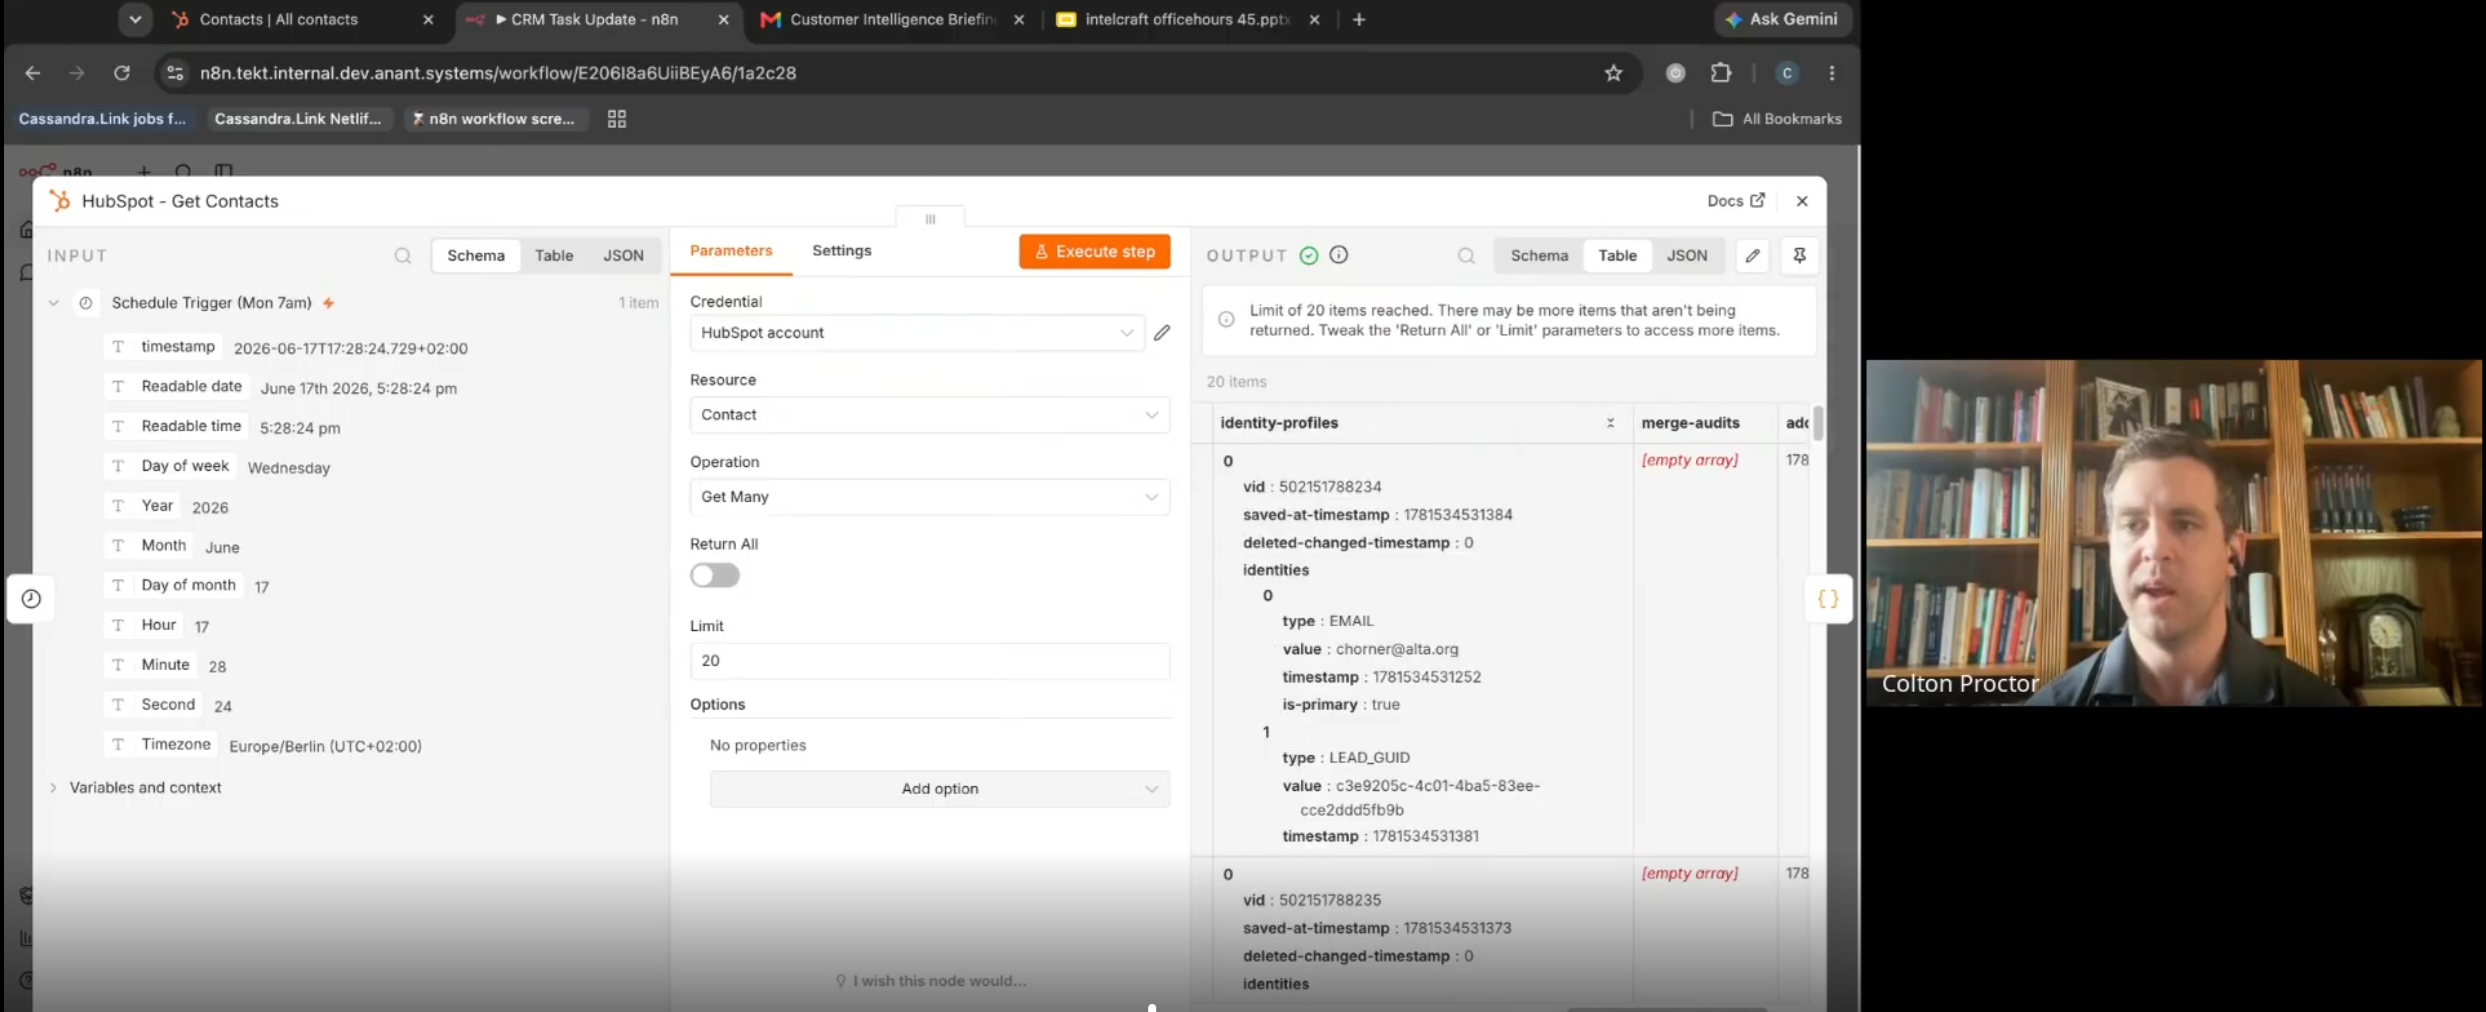Open the n8n workflow screen bookmark
This screenshot has width=2486, height=1012.
pos(493,118)
